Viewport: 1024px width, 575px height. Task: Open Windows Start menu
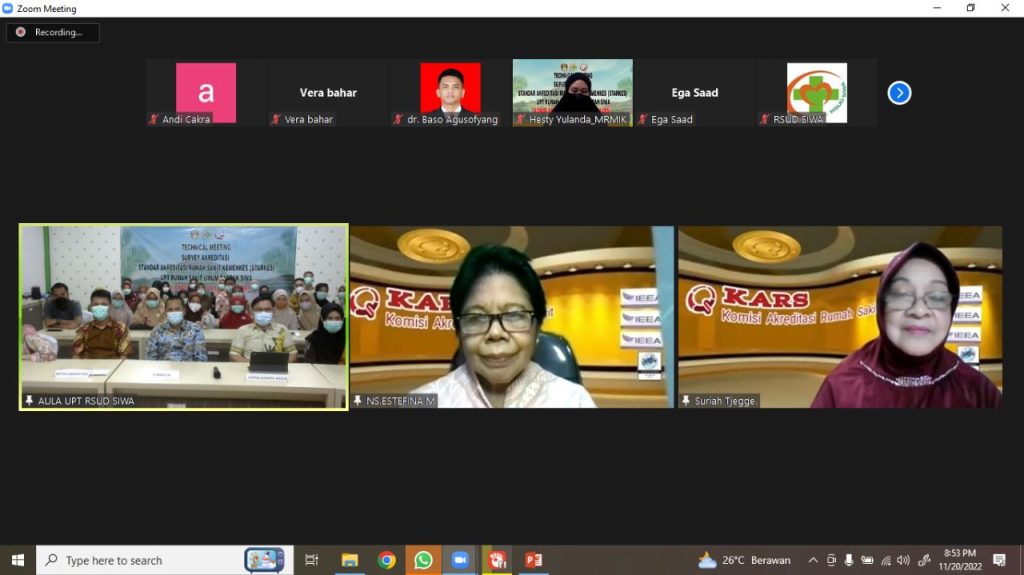click(17, 560)
